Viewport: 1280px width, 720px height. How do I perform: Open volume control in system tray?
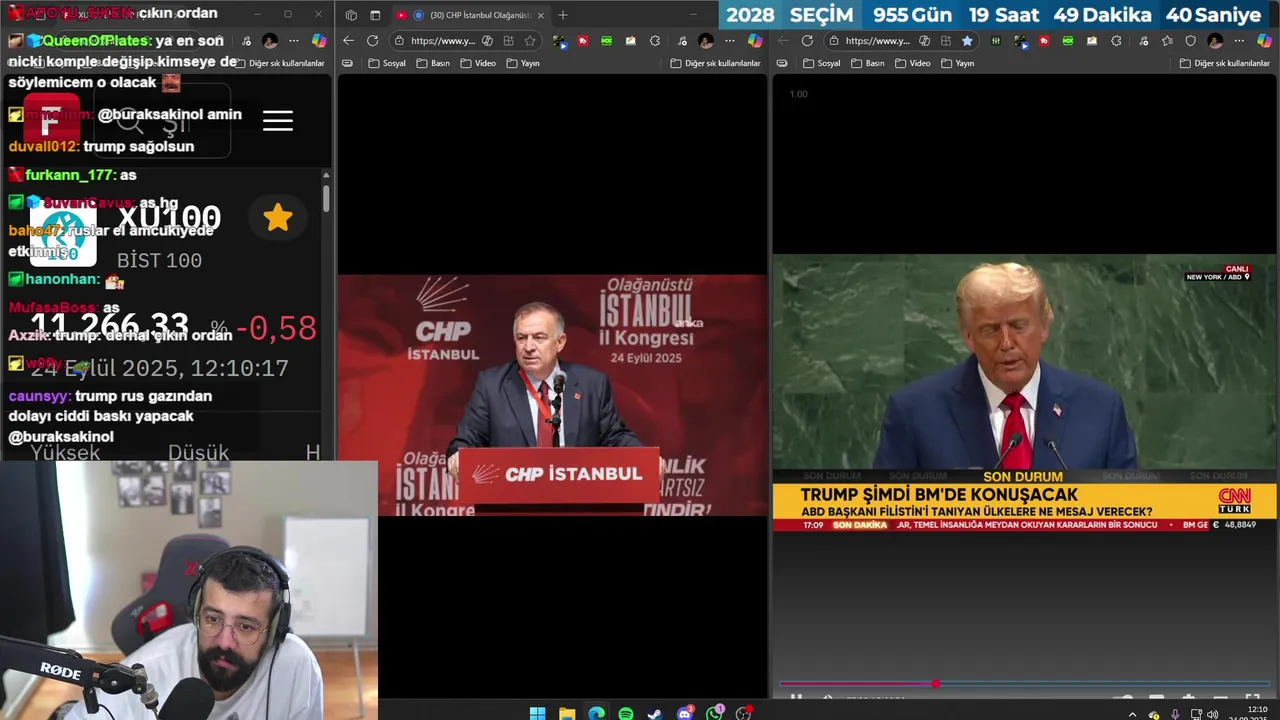coord(1212,714)
